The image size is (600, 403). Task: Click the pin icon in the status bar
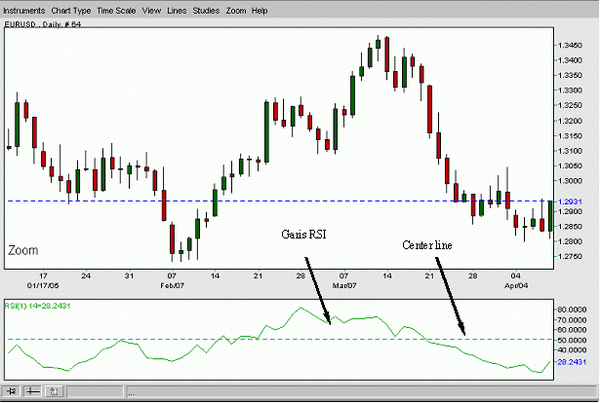pos(12,389)
